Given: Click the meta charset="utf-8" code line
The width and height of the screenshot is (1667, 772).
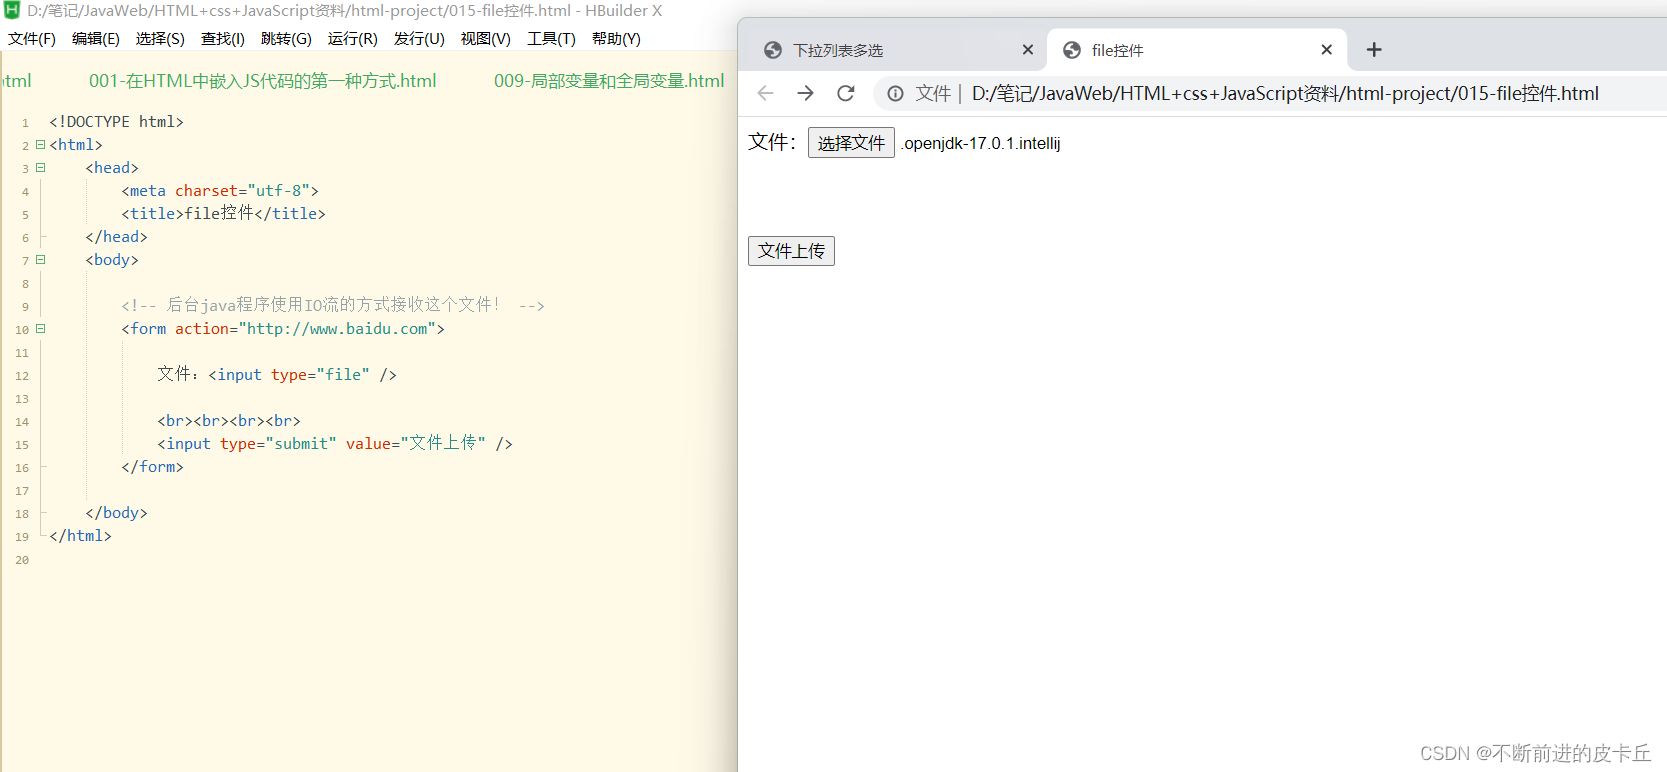Looking at the screenshot, I should click(220, 191).
